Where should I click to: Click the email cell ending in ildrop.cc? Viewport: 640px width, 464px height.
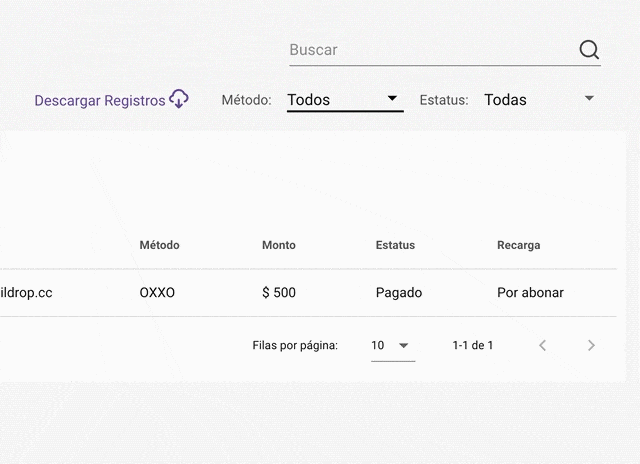(26, 293)
